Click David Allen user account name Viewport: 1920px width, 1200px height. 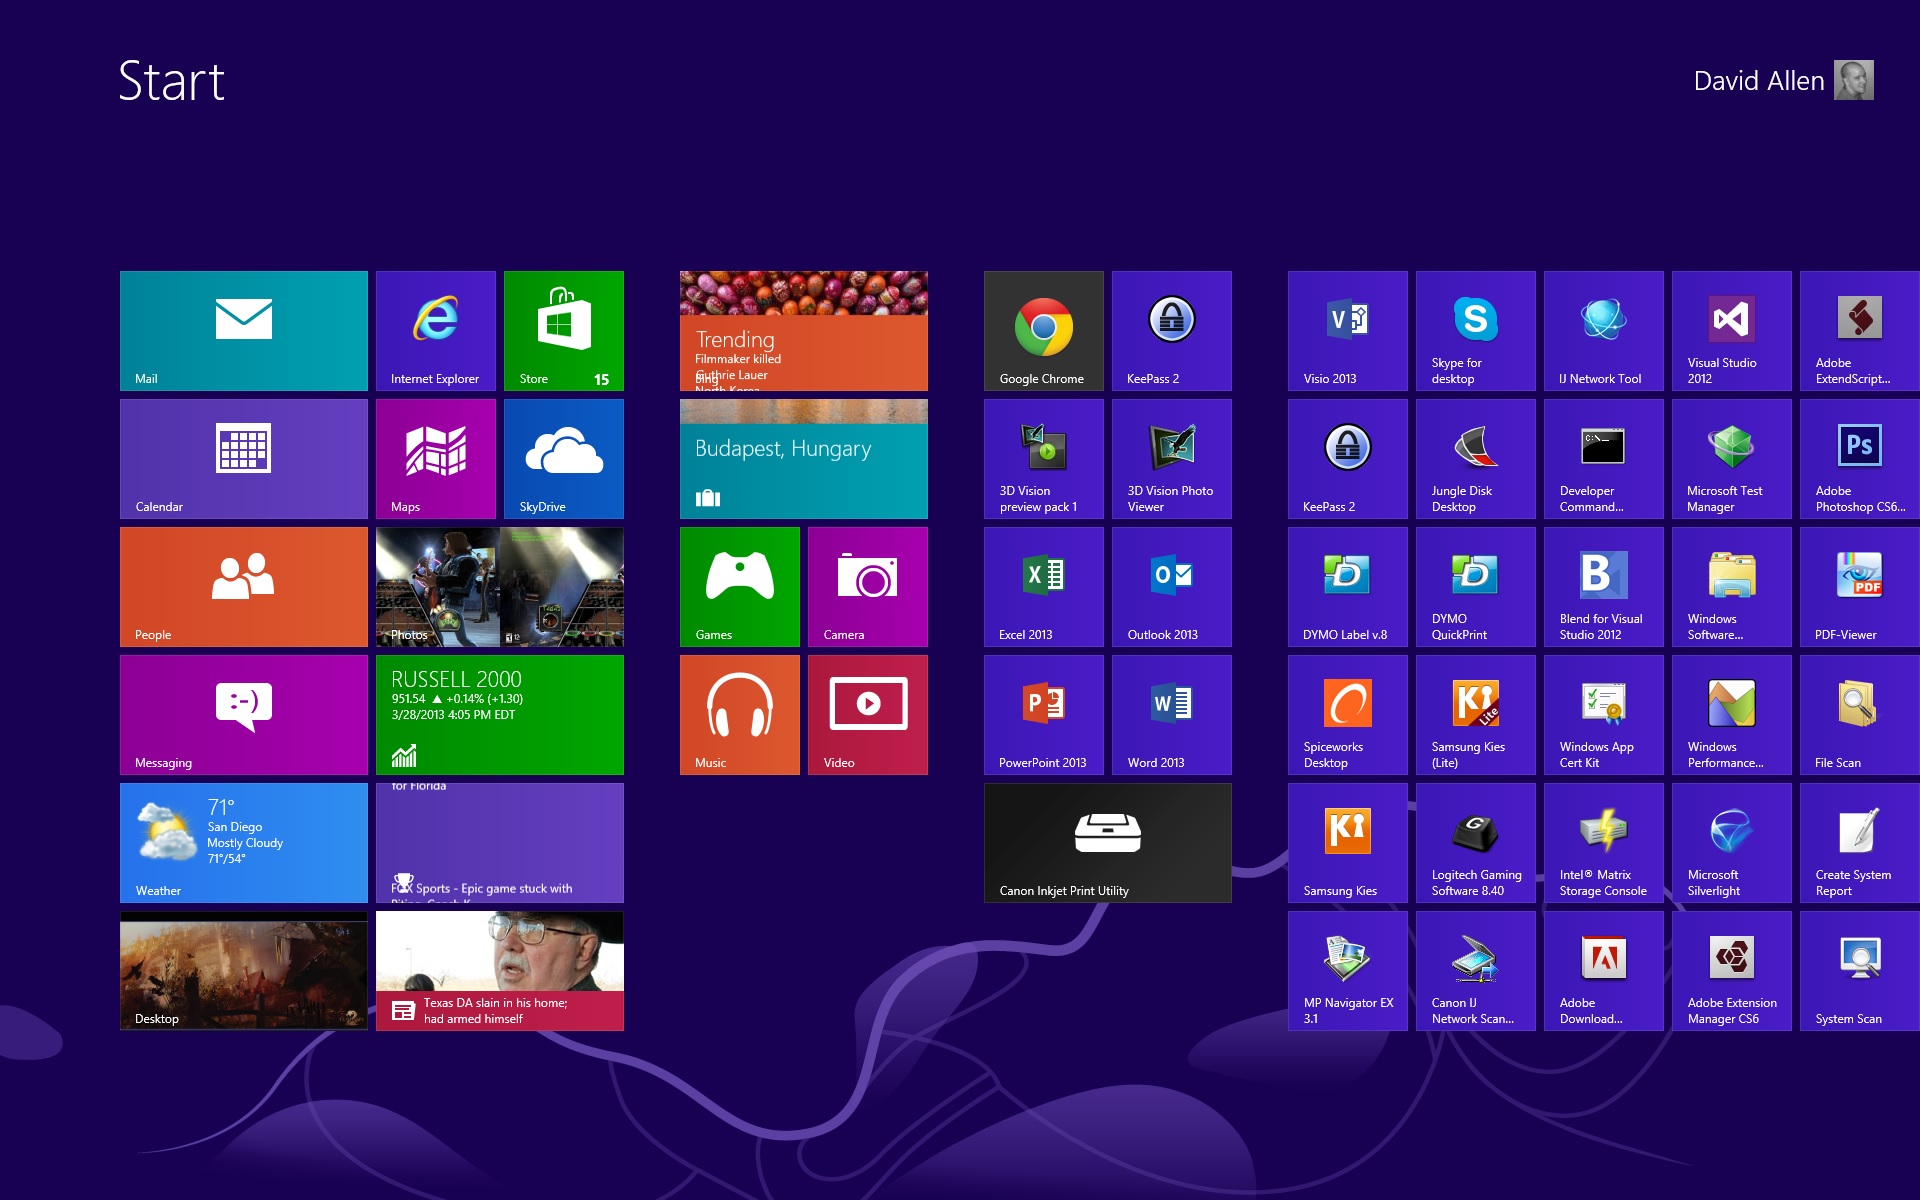click(1758, 81)
